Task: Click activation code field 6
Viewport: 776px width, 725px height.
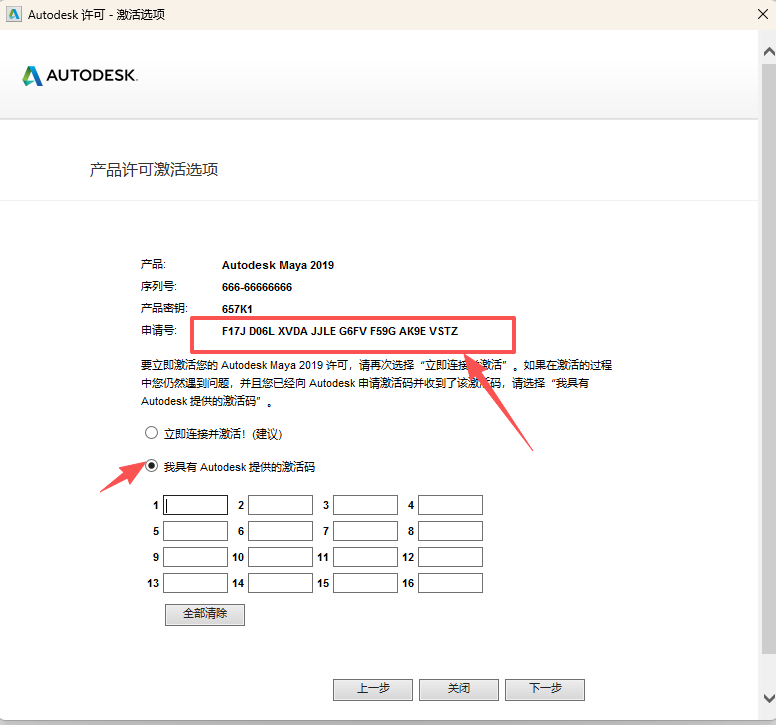Action: (x=281, y=531)
